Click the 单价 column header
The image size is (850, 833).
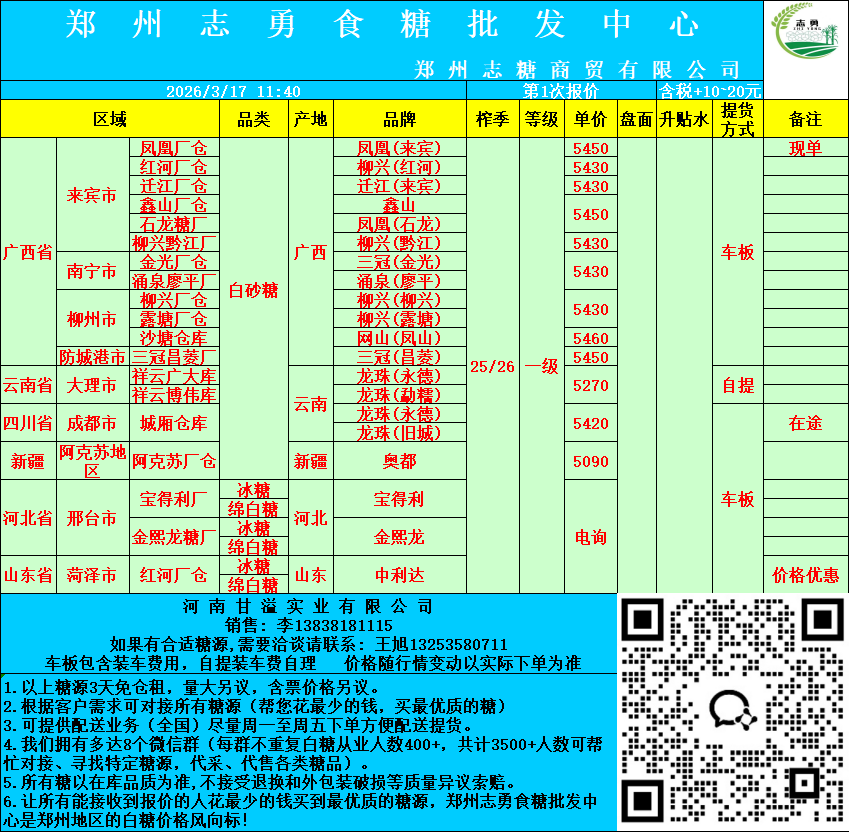click(x=591, y=119)
